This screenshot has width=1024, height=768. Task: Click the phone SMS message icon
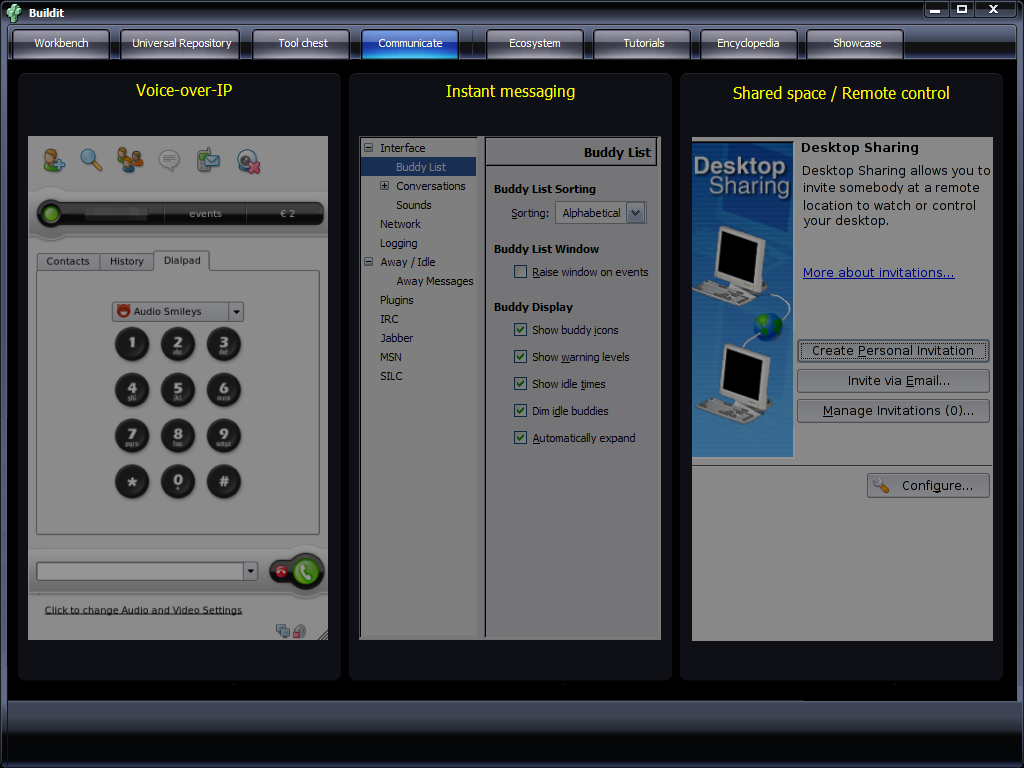pos(208,160)
